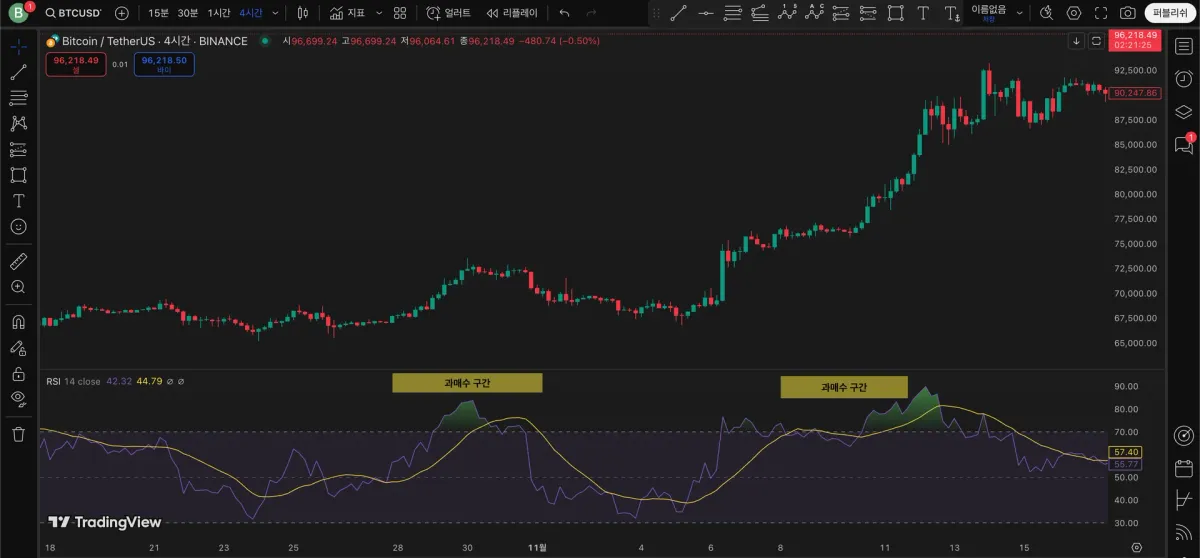This screenshot has height=558, width=1200.
Task: Open the candlestick chart type selector
Action: point(304,14)
